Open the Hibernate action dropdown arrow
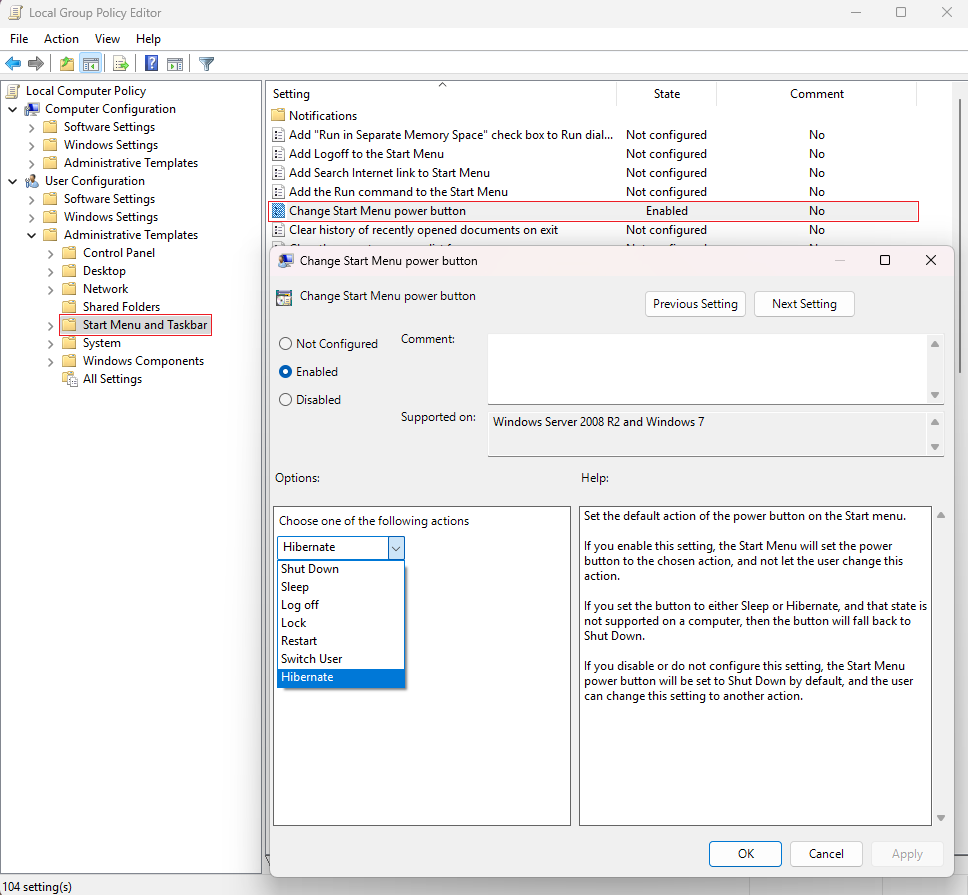 click(x=396, y=547)
